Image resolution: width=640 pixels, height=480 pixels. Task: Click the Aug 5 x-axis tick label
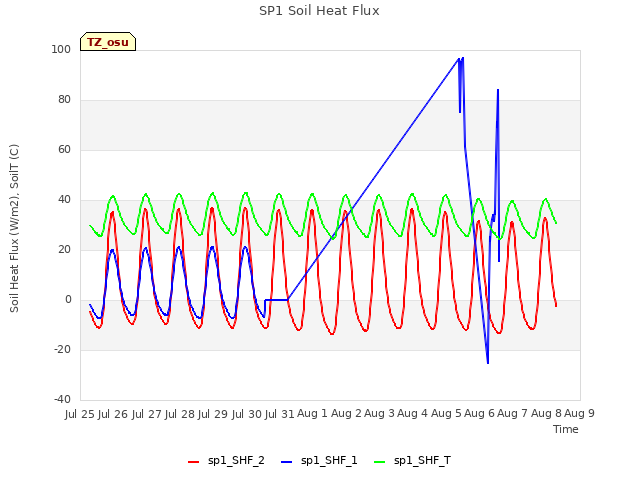(446, 413)
